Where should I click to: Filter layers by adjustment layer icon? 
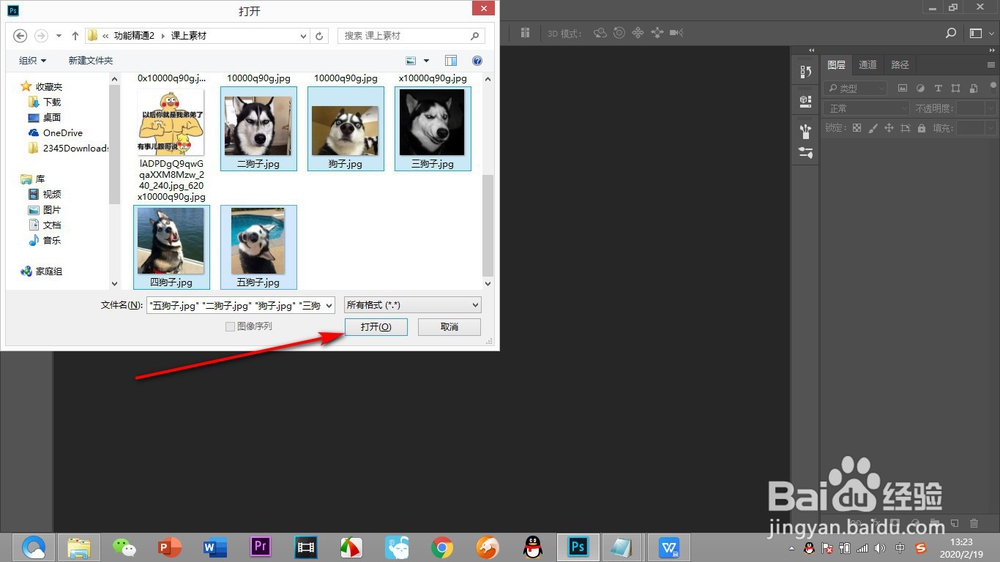(x=920, y=88)
